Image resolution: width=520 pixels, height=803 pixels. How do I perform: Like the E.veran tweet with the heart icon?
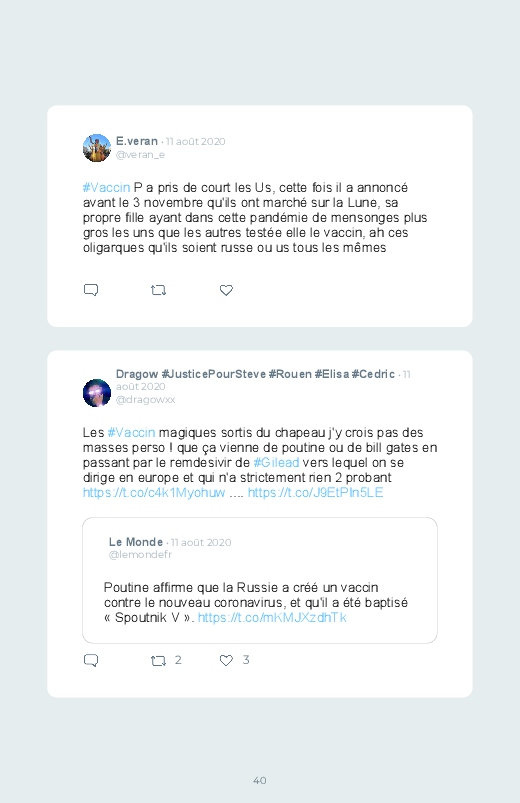pyautogui.click(x=226, y=290)
